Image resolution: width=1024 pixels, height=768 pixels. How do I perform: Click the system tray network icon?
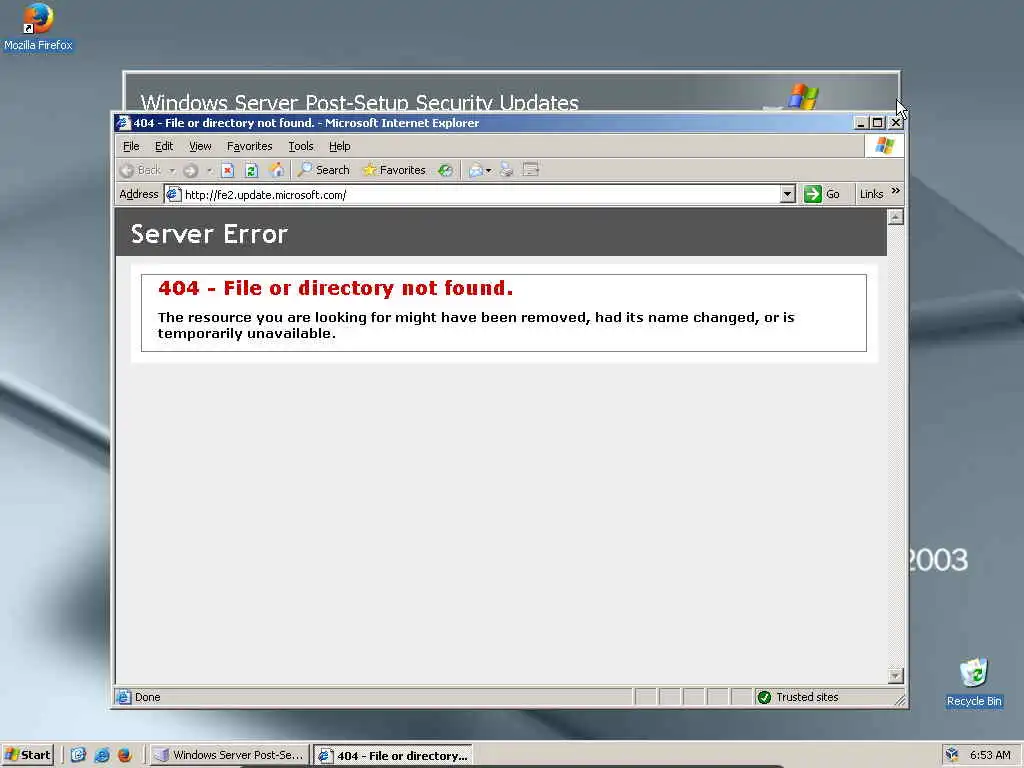point(952,755)
